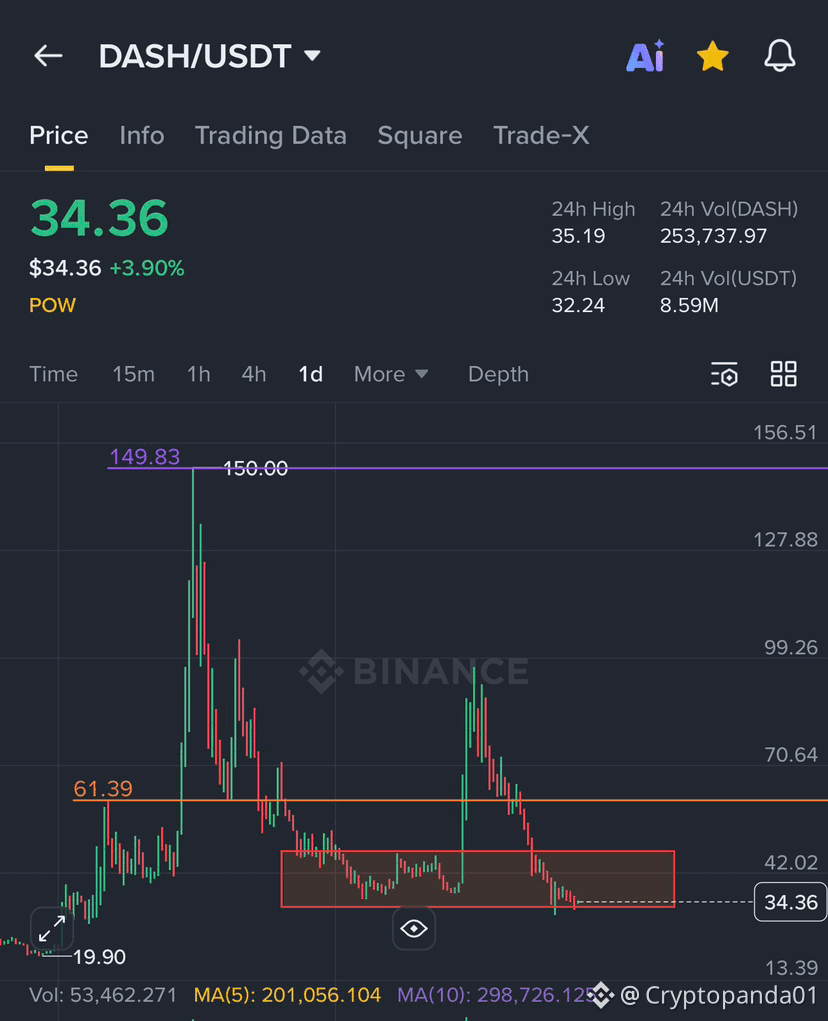This screenshot has width=828, height=1021.
Task: Click the large 34.36 last price
Action: (100, 218)
